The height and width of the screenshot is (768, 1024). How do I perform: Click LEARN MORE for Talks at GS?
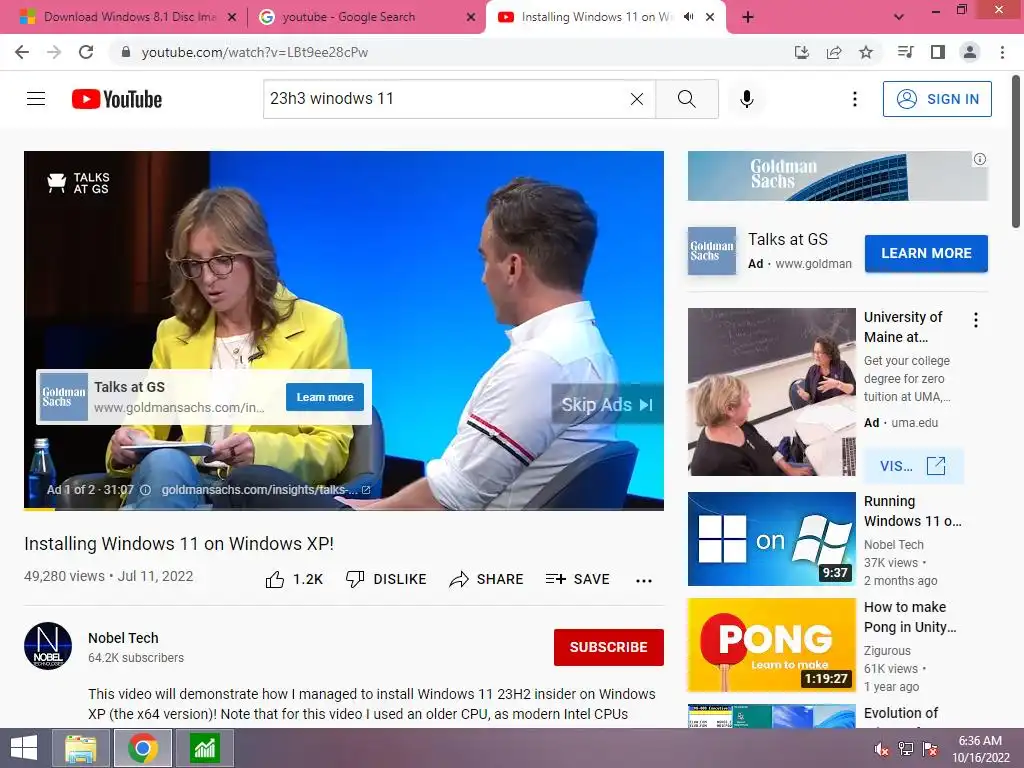926,253
